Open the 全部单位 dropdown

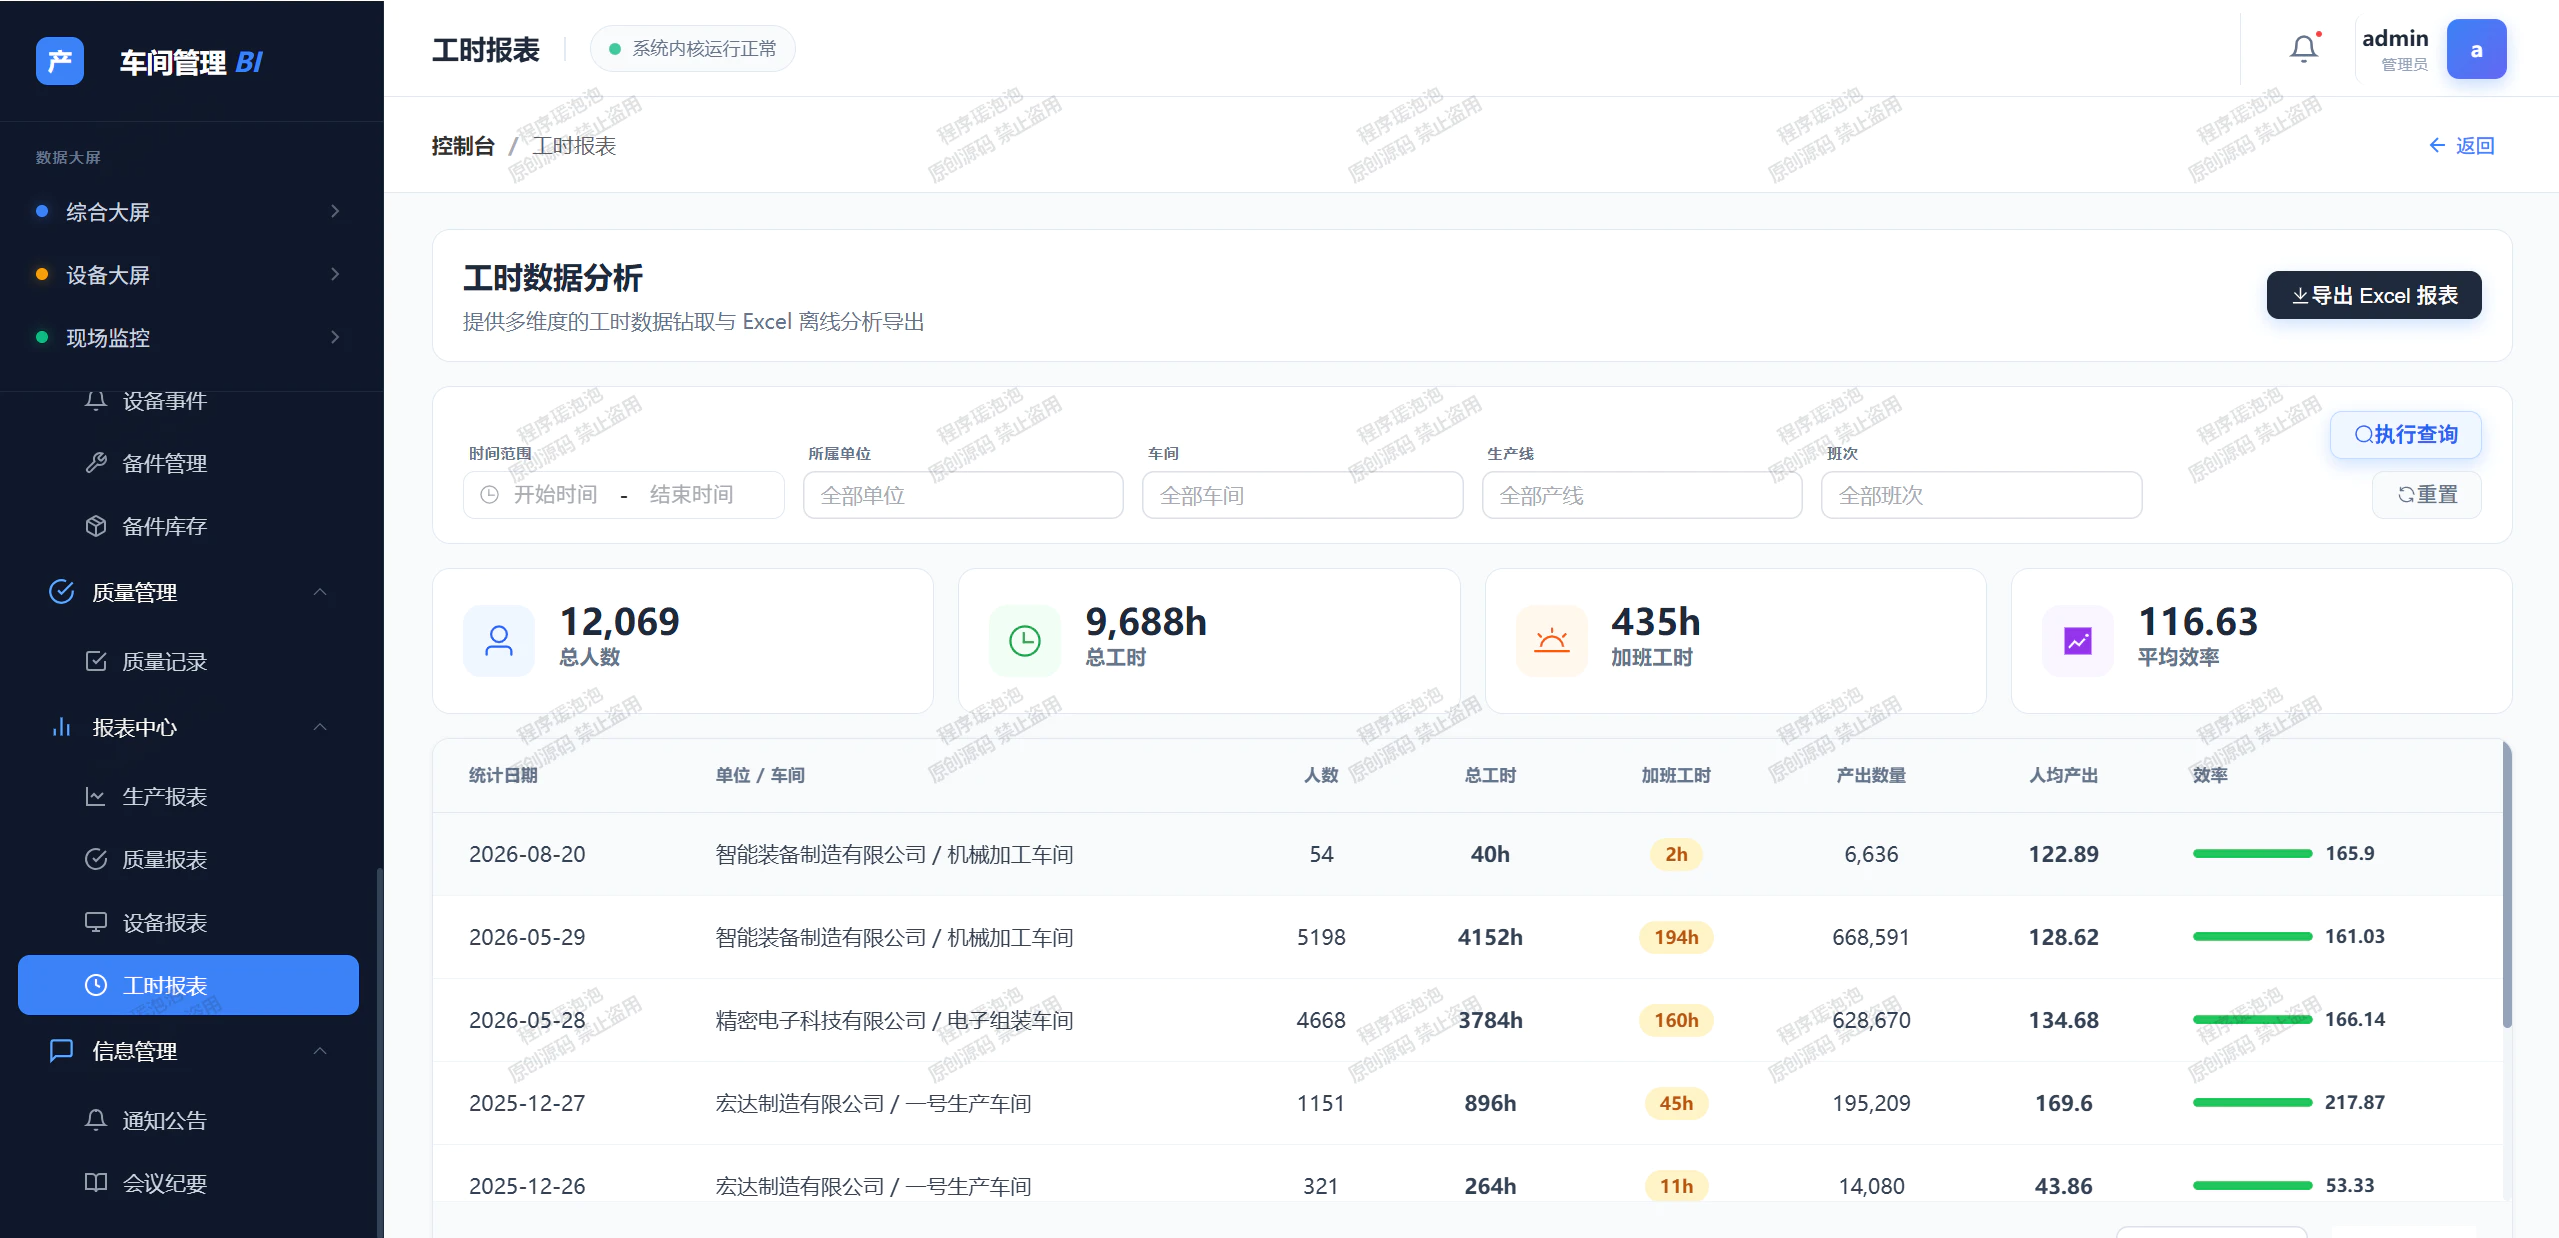[x=963, y=495]
